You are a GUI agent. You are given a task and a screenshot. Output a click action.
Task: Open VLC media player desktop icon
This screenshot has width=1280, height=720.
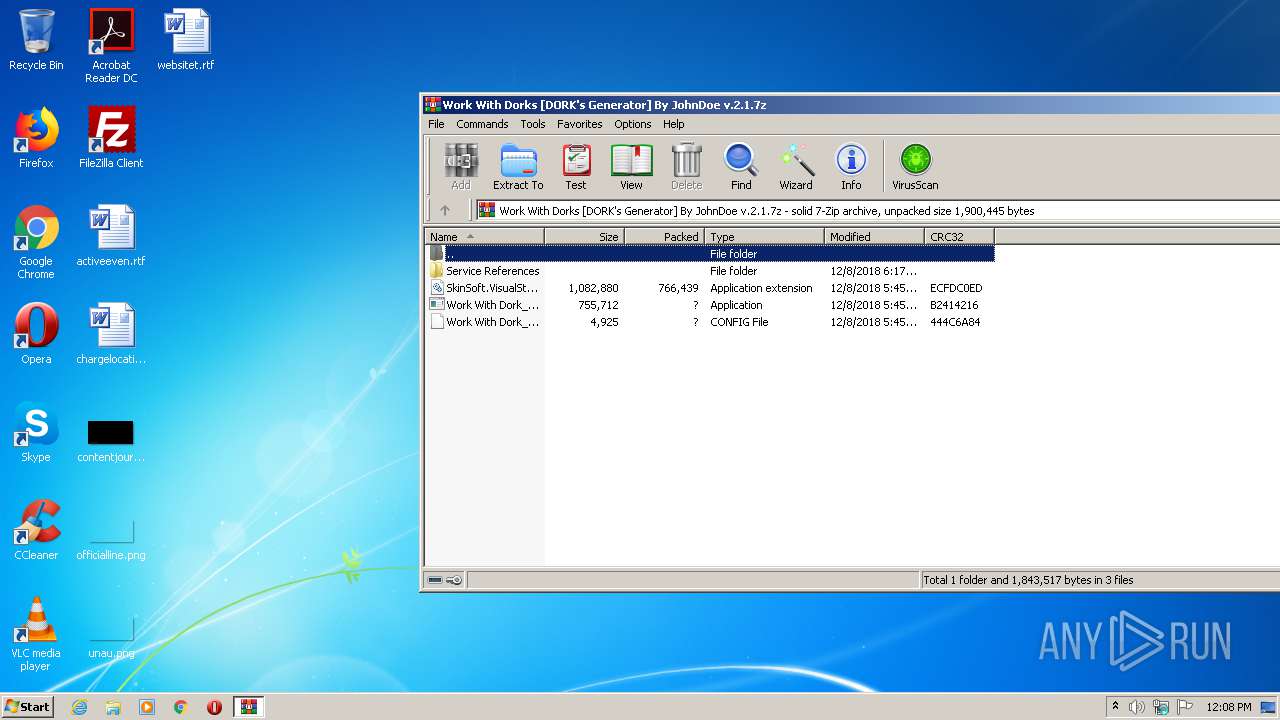(36, 634)
